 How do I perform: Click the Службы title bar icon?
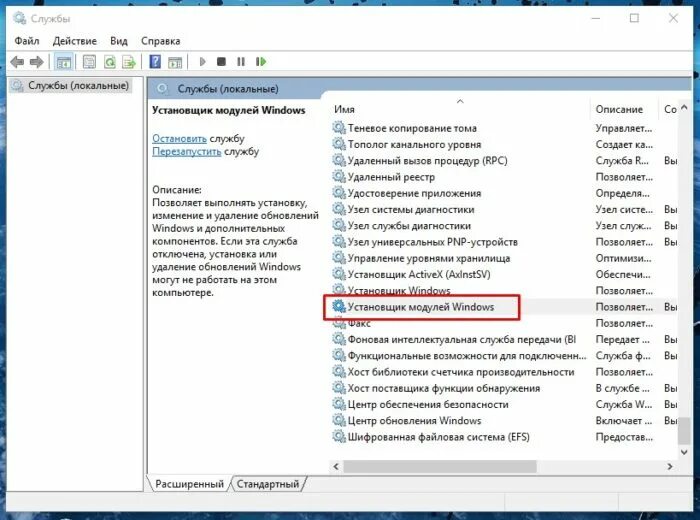point(19,18)
